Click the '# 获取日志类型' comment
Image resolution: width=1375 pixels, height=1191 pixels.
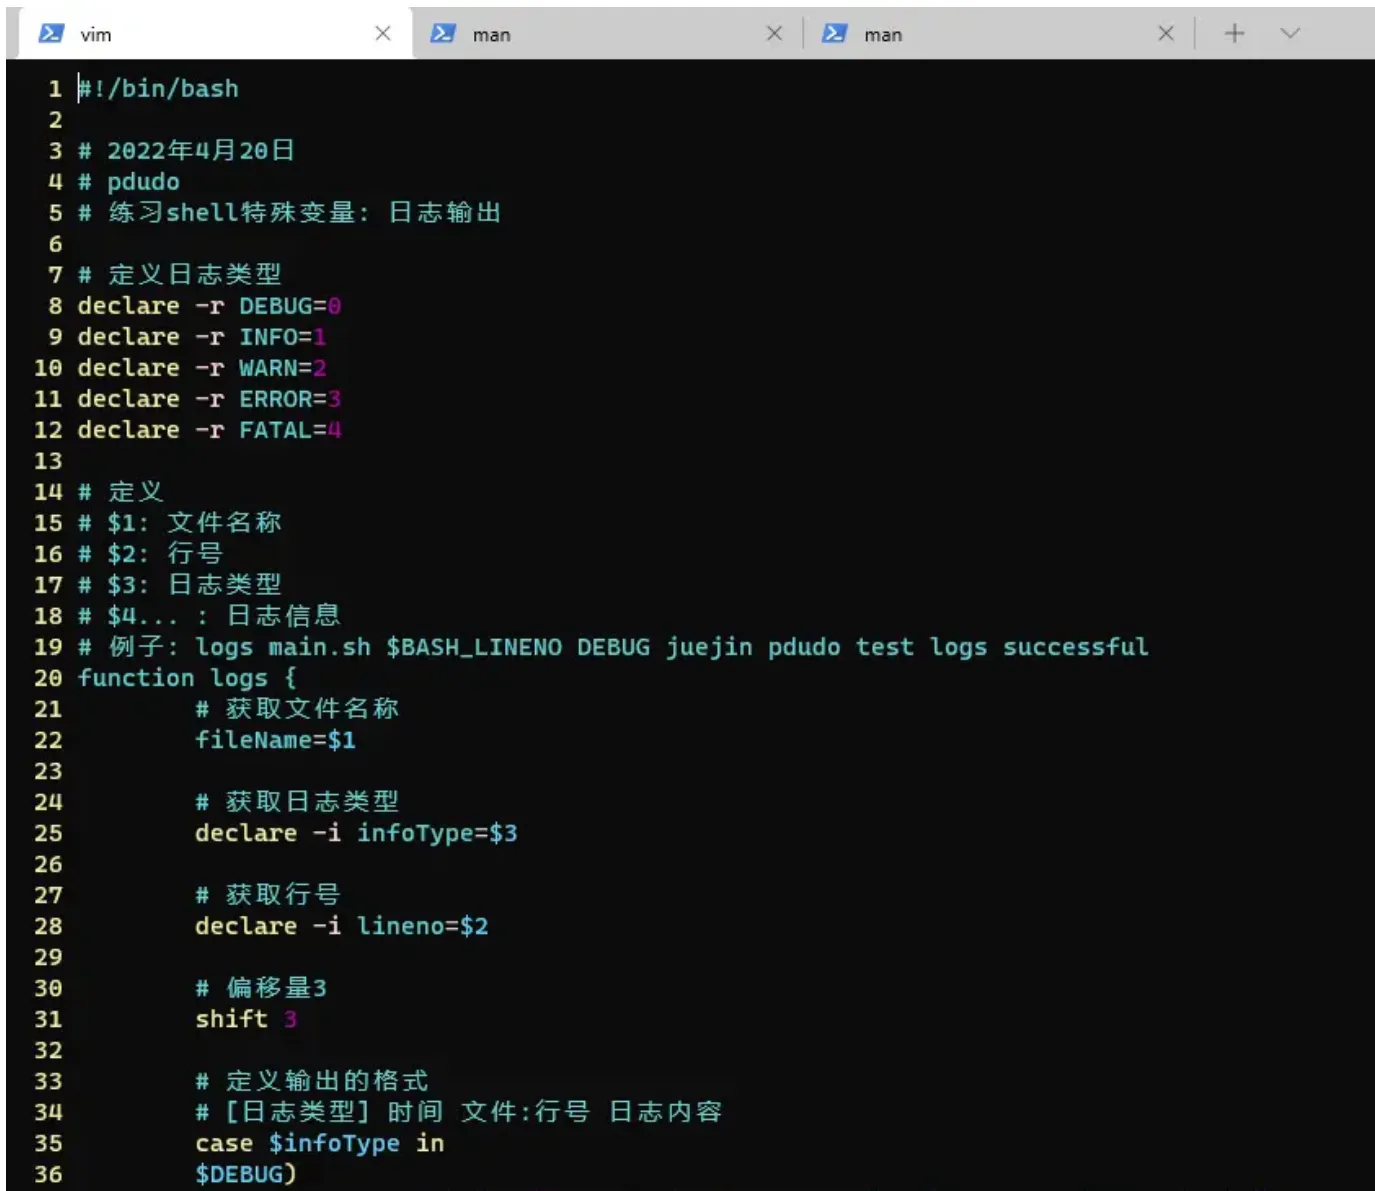pyautogui.click(x=297, y=802)
